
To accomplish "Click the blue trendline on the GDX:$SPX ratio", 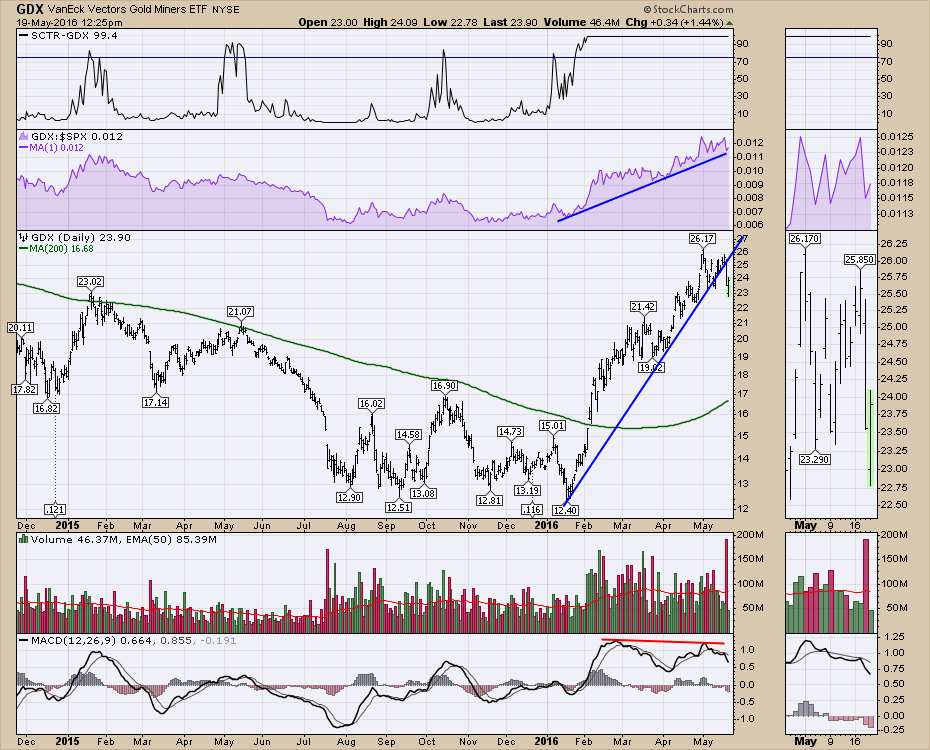I will (x=642, y=187).
